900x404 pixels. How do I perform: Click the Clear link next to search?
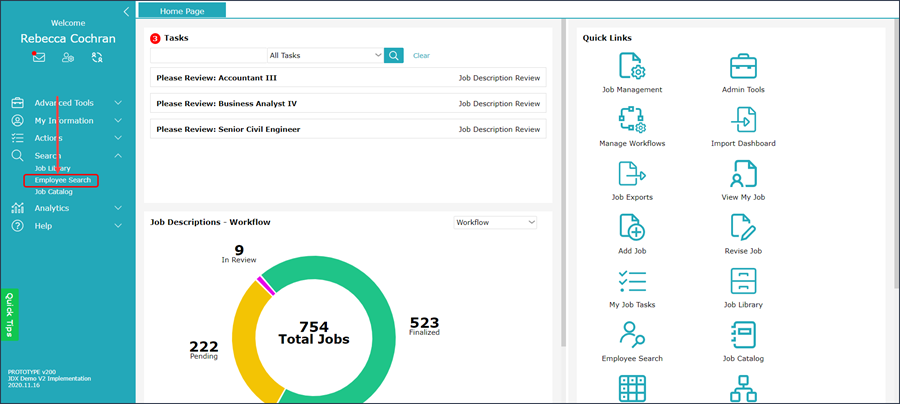click(421, 56)
